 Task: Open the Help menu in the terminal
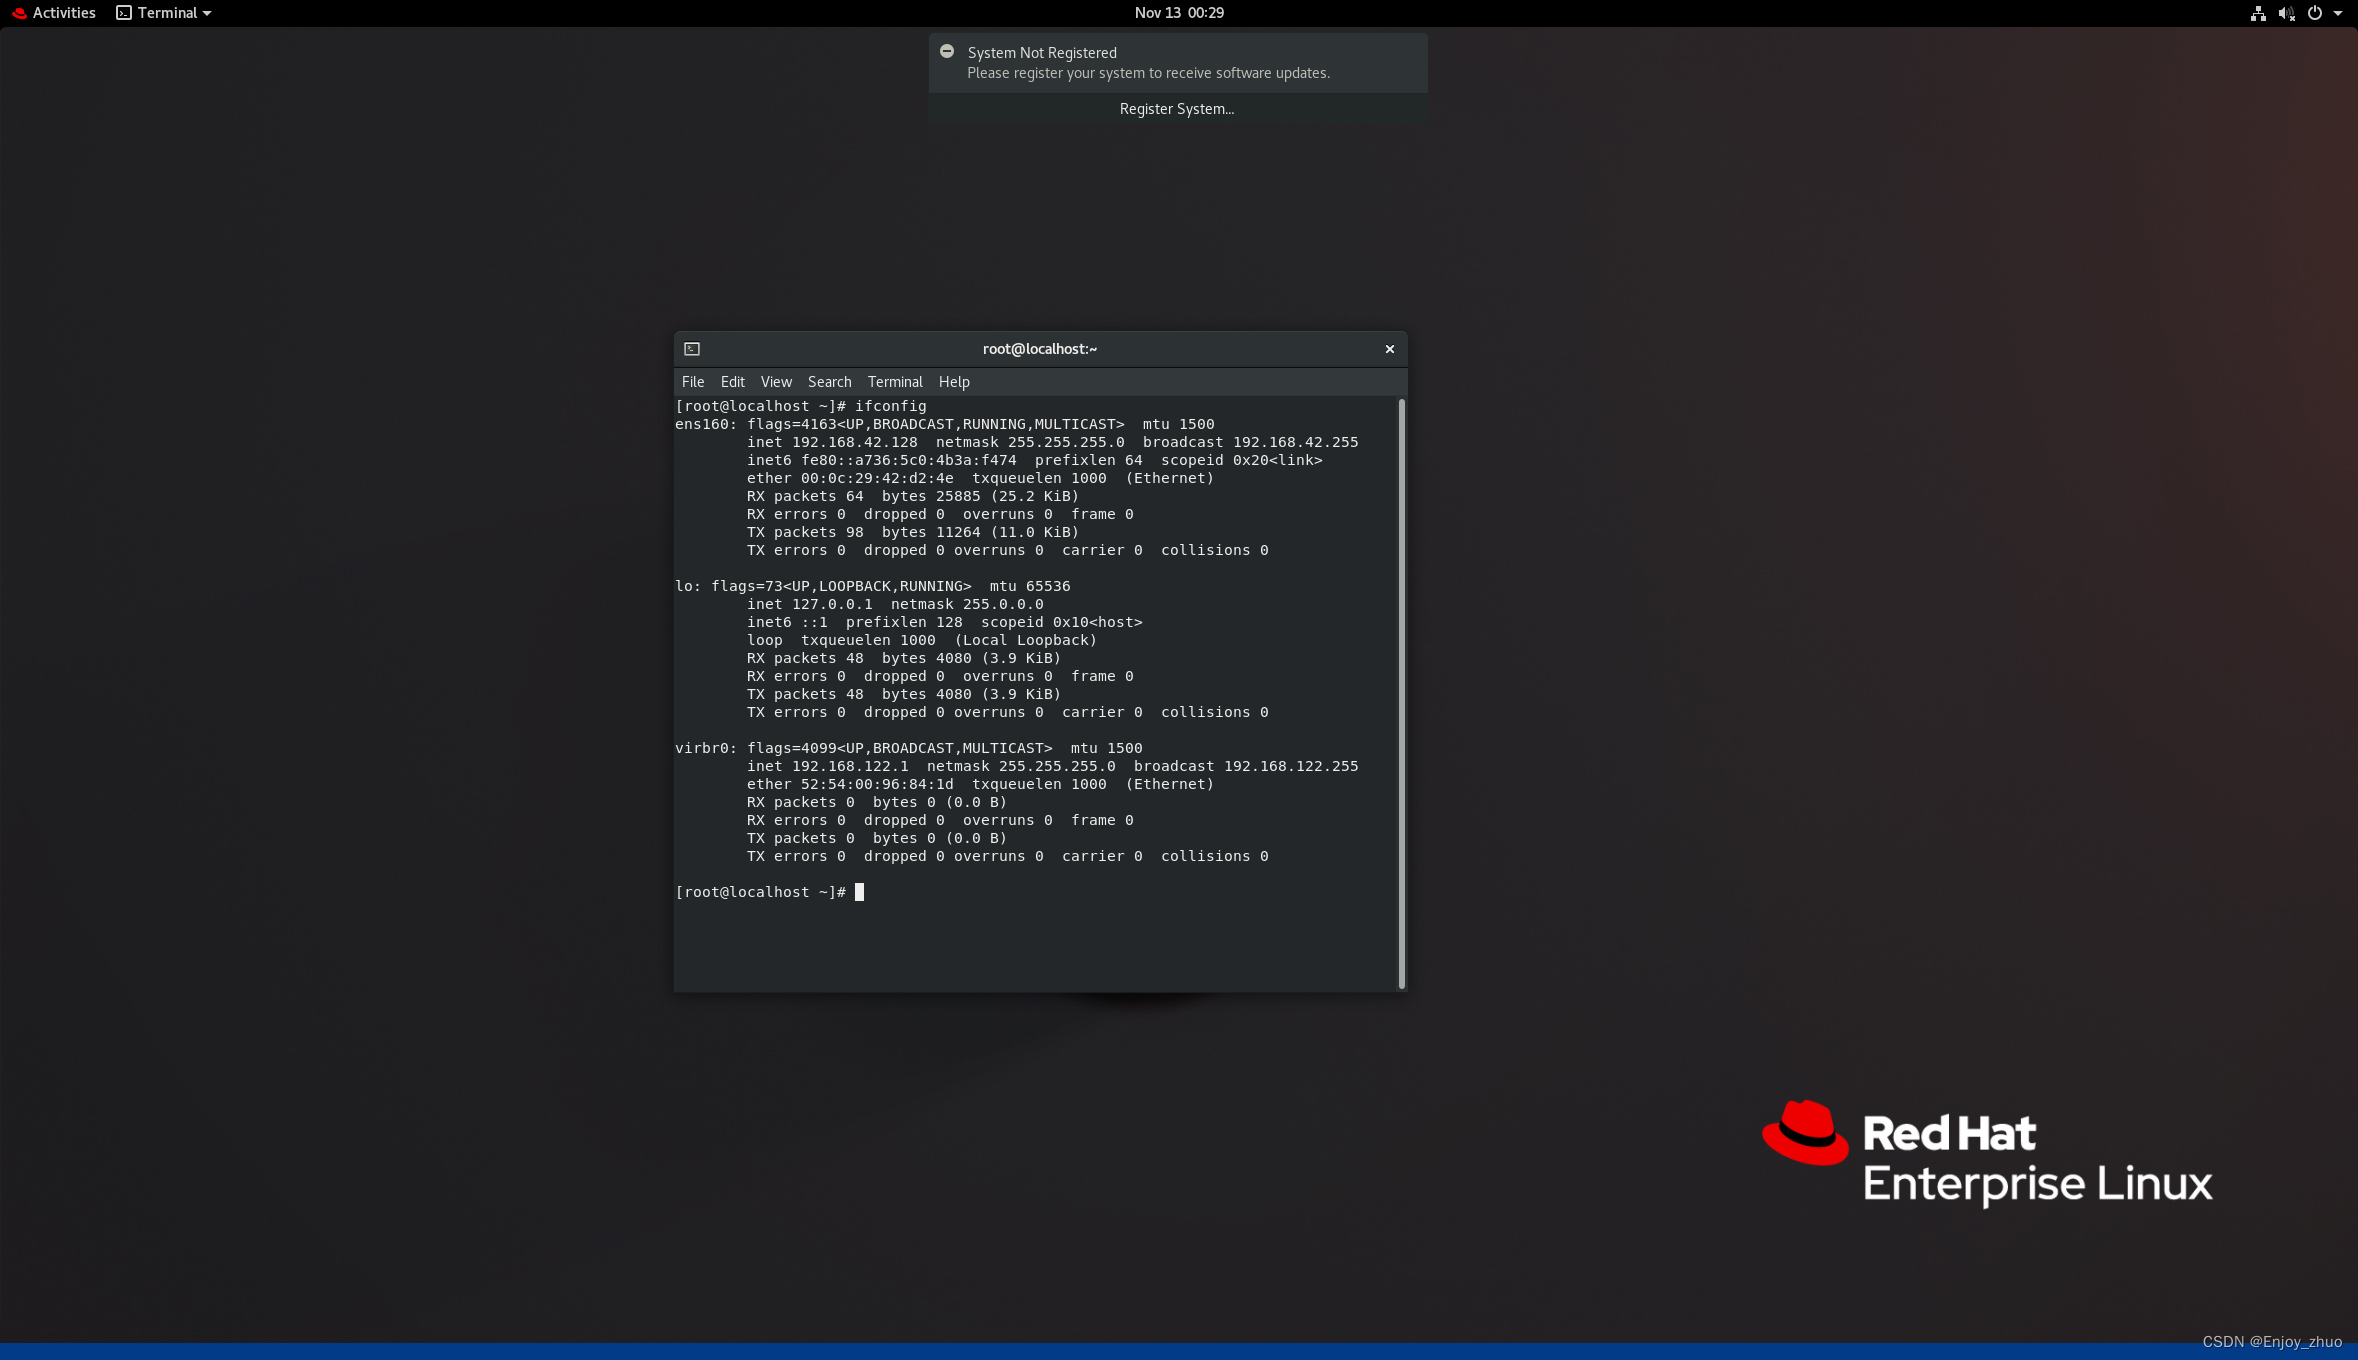(953, 381)
